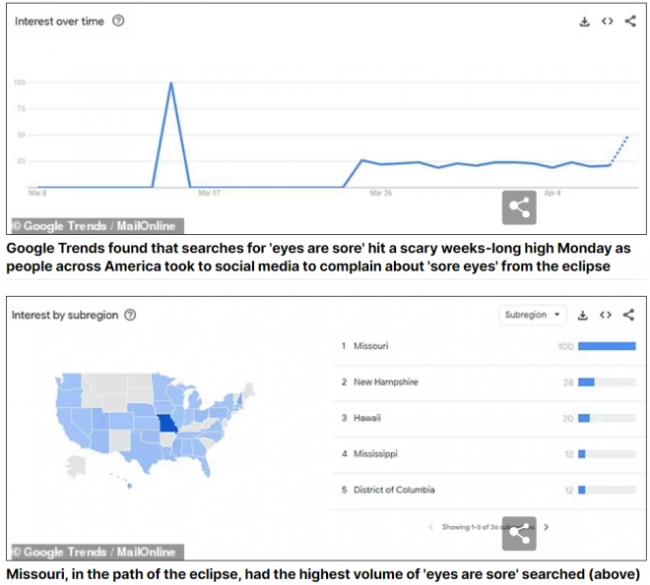Go to previous page of subregion results
The width and height of the screenshot is (650, 585).
click(431, 526)
